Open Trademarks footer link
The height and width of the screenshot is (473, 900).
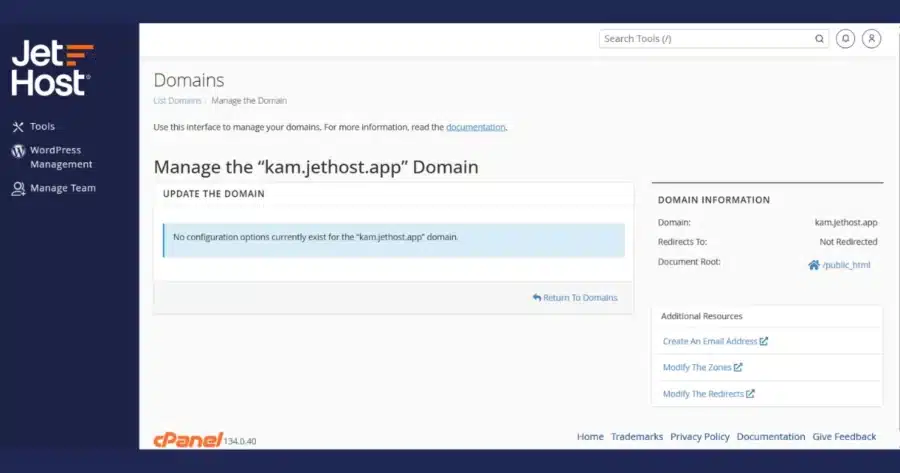coord(637,436)
